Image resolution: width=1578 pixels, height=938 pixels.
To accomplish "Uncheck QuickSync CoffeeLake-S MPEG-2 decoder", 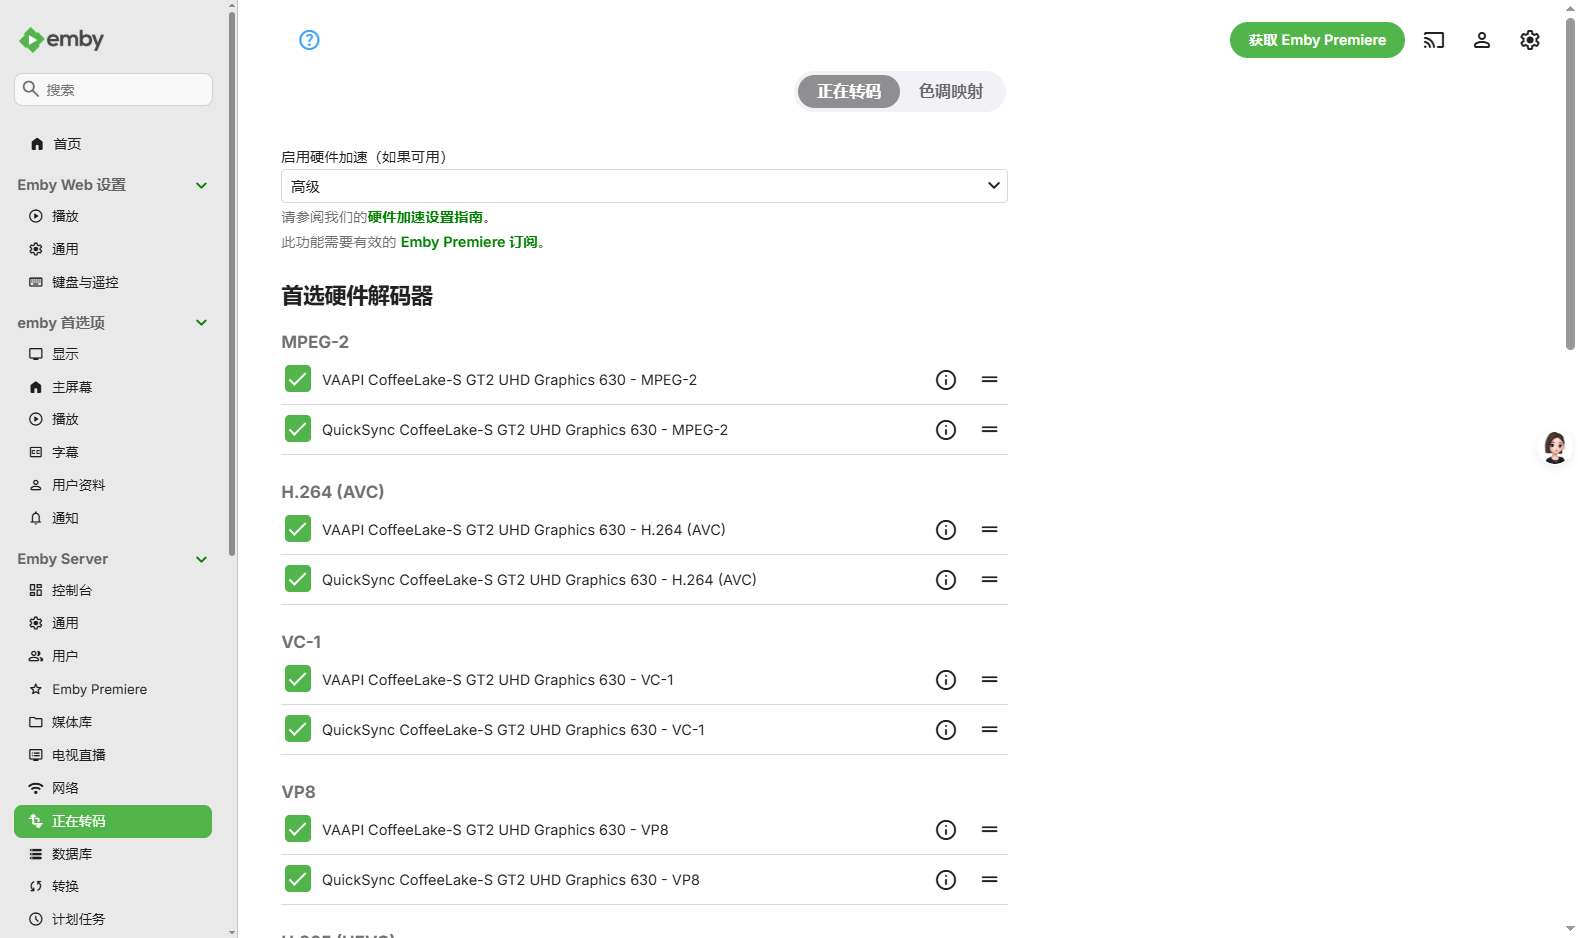I will point(298,429).
